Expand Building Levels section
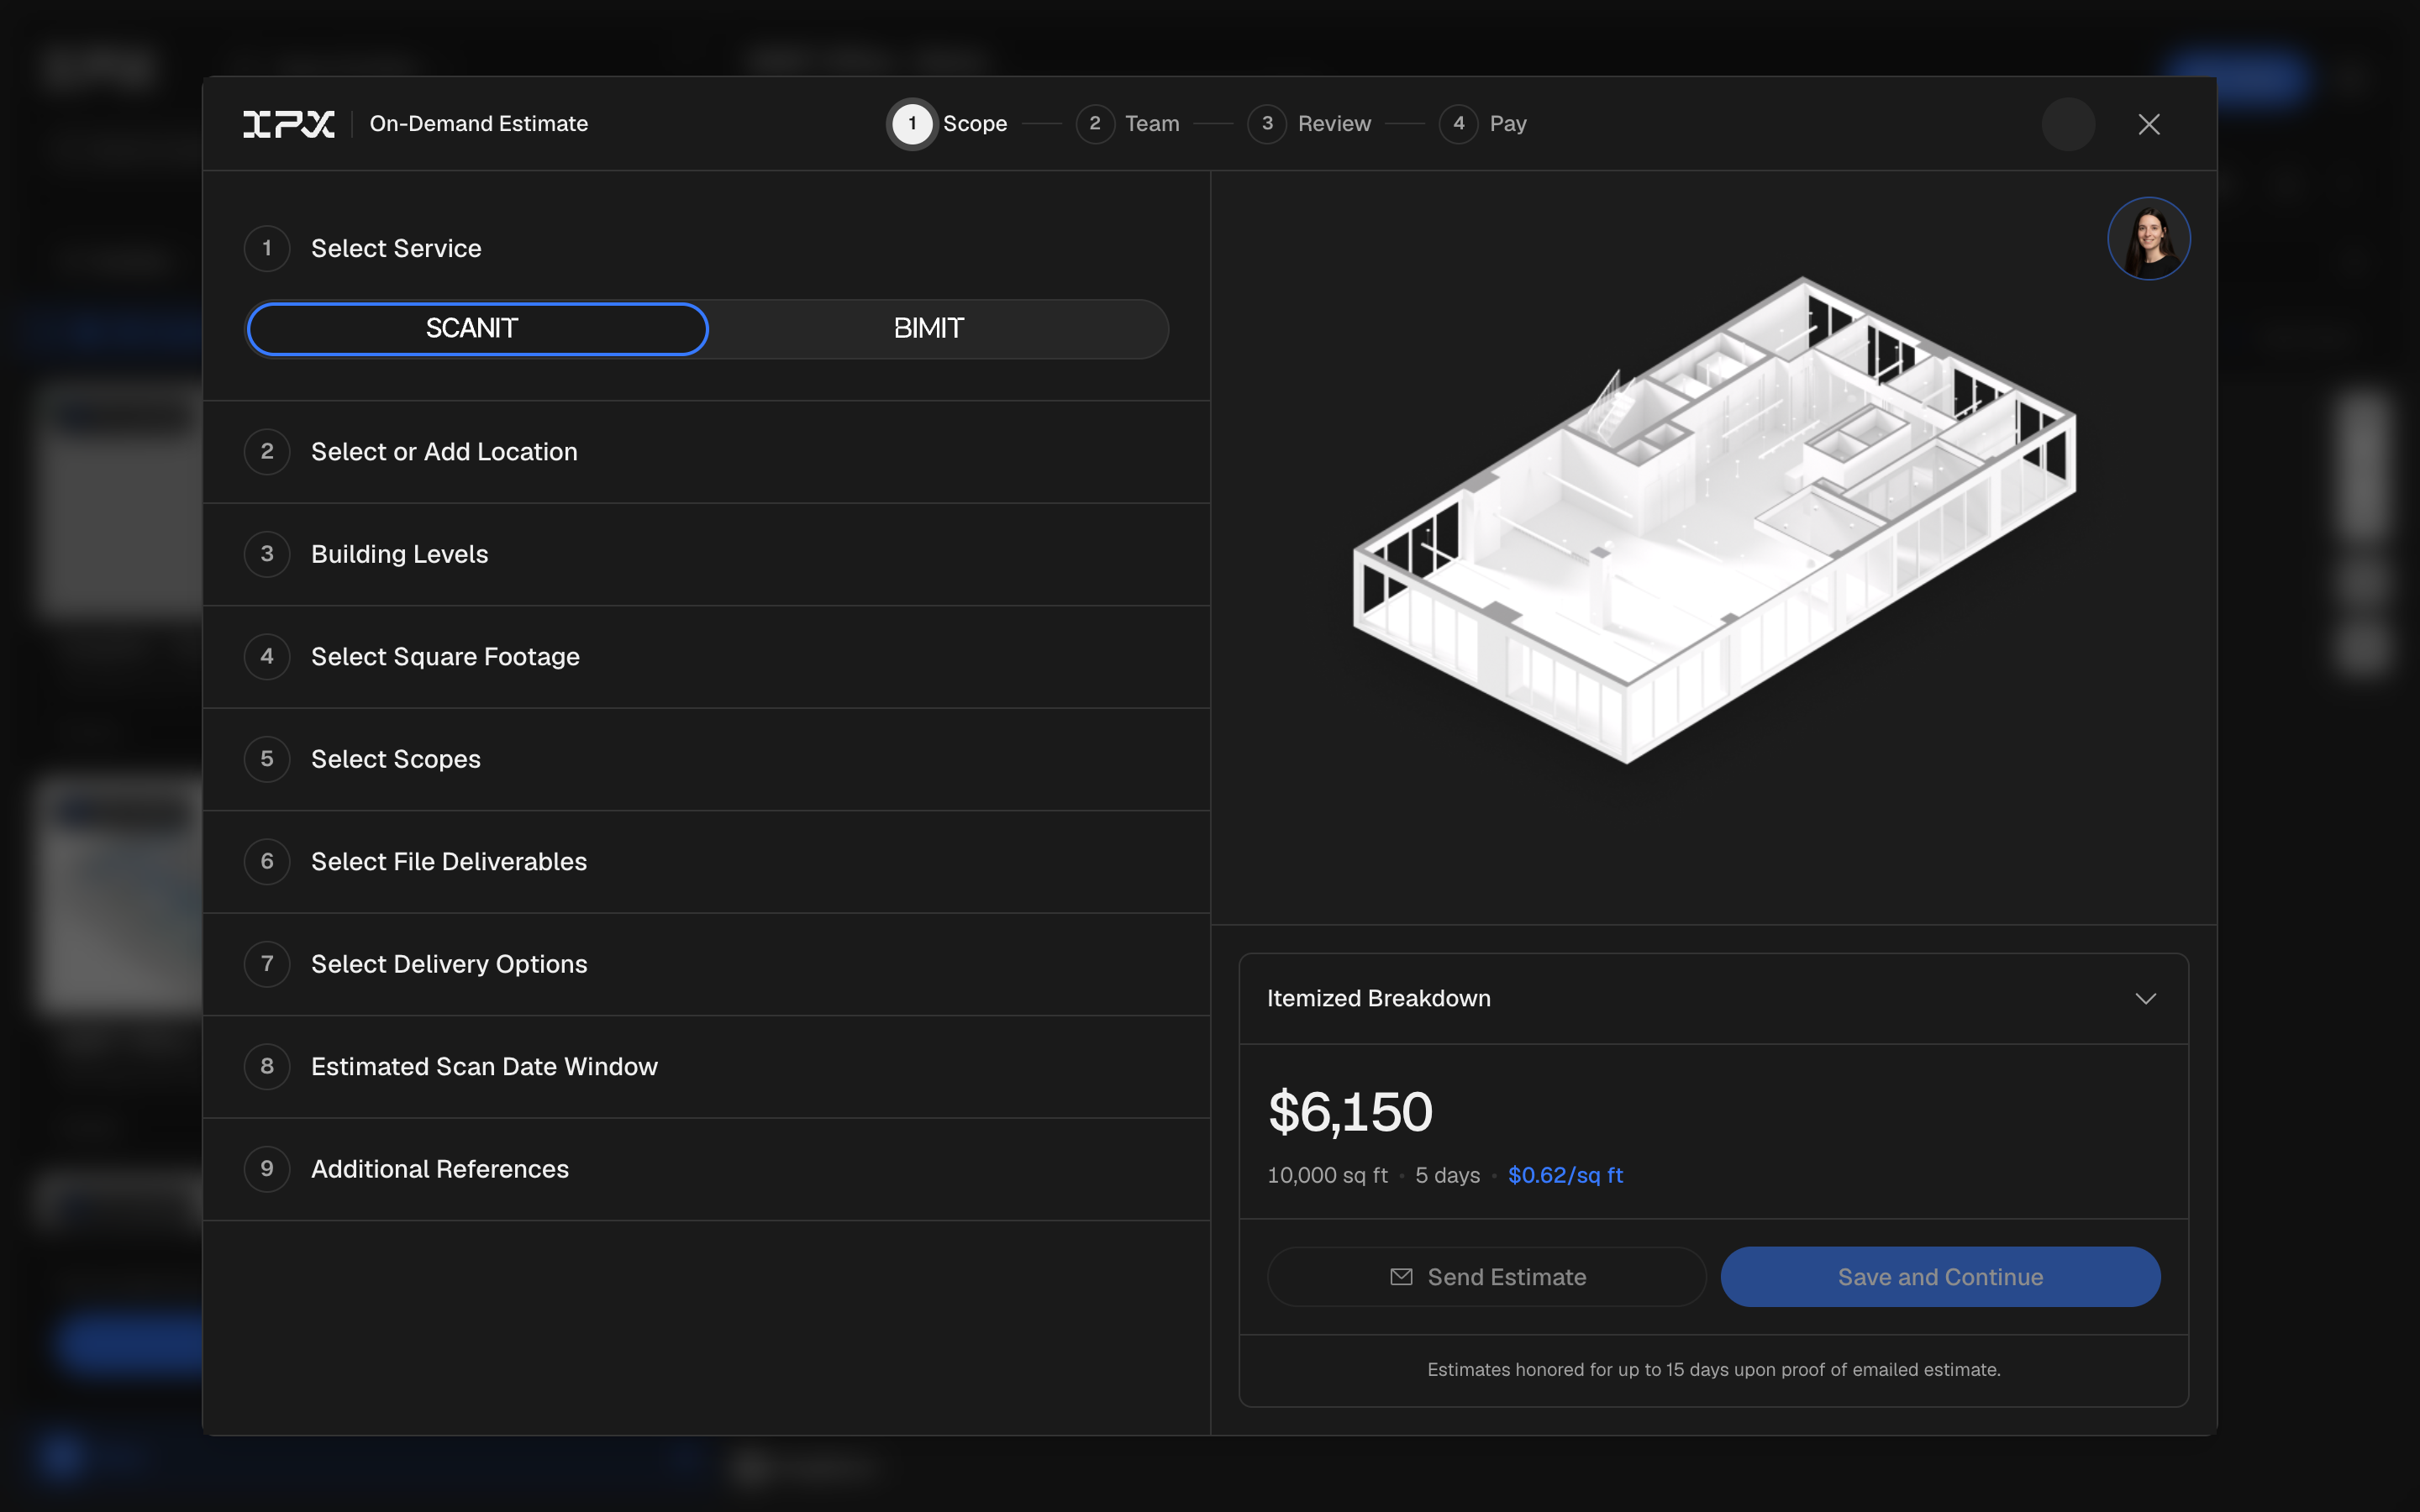 pyautogui.click(x=706, y=554)
